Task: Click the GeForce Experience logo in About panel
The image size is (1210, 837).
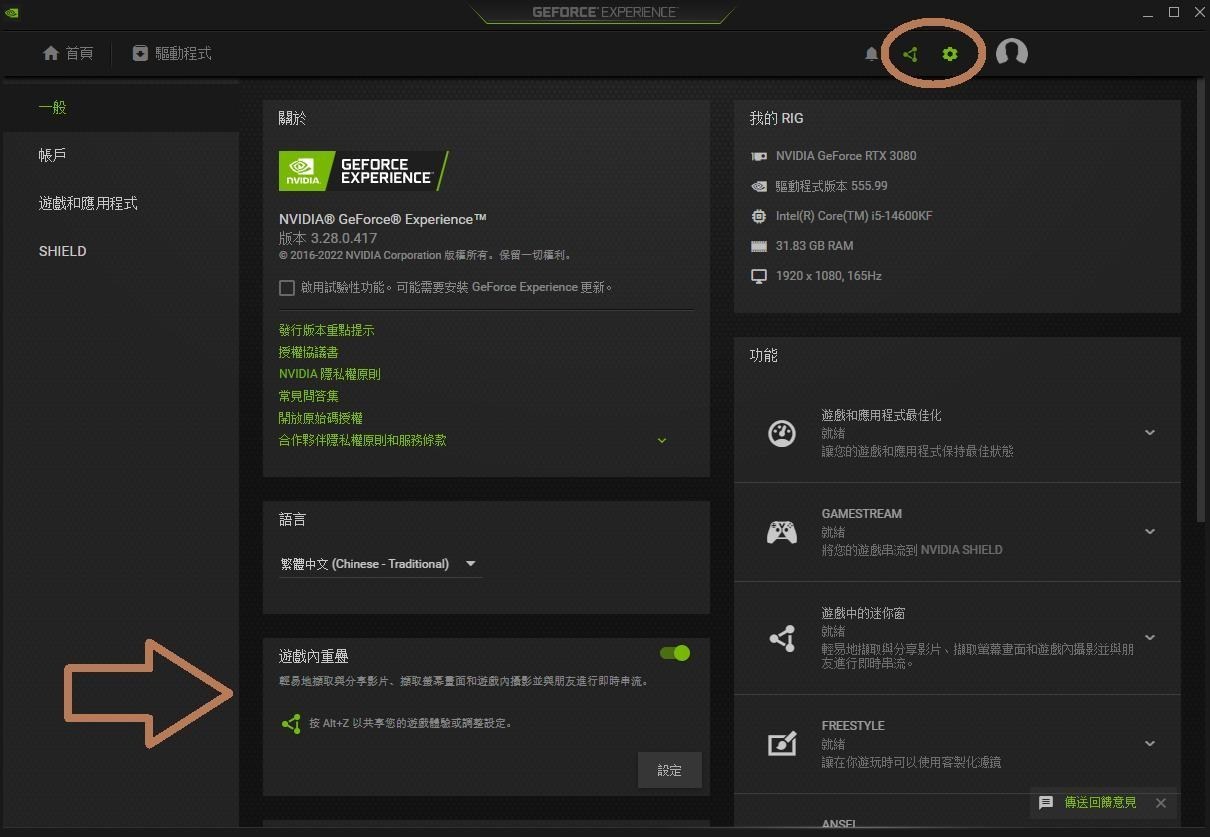Action: tap(364, 171)
